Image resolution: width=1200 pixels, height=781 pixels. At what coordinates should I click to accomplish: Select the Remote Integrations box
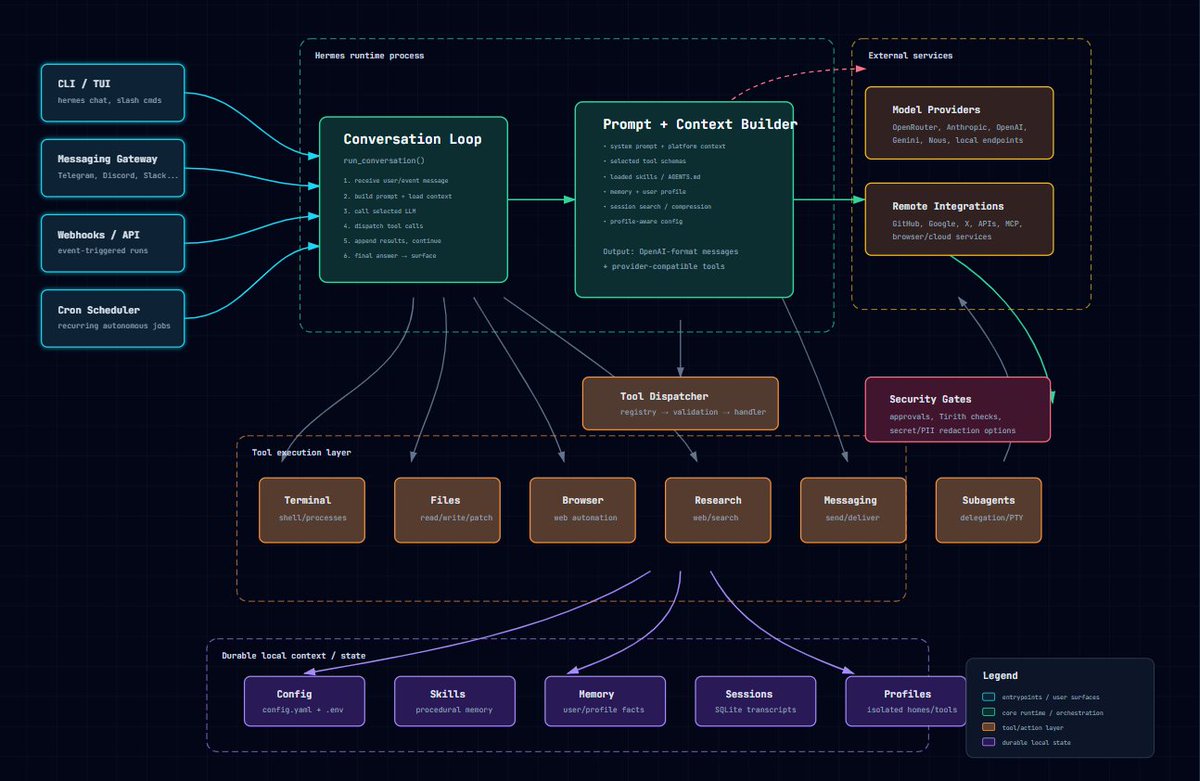pos(959,219)
